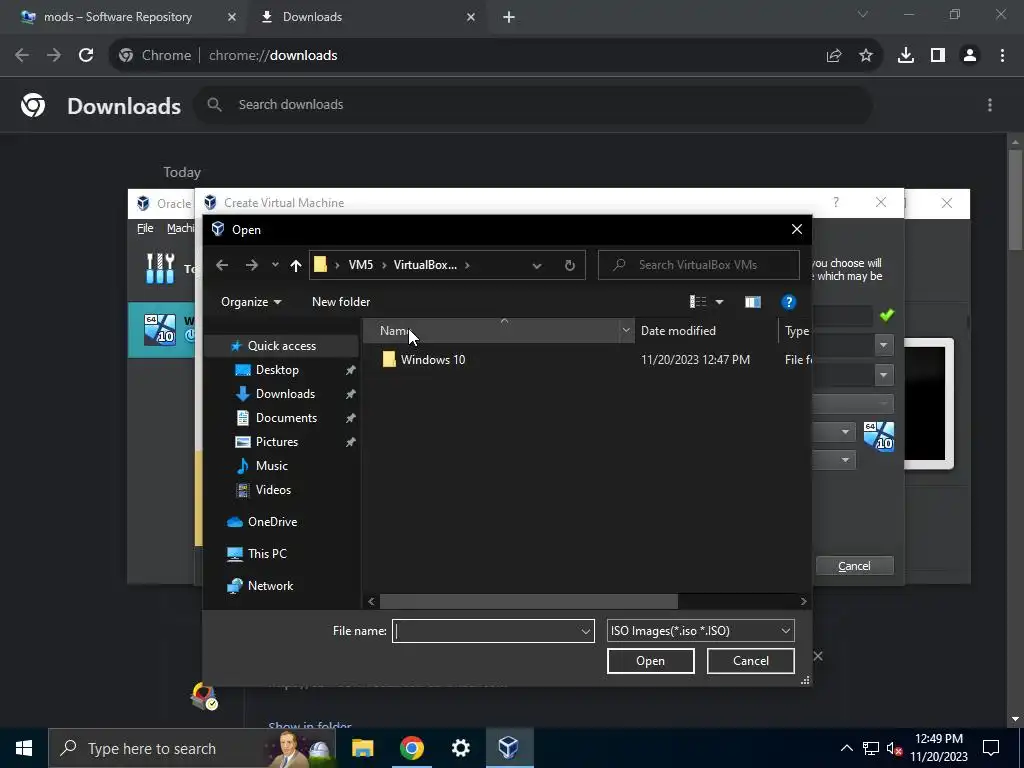Click the Search VirtualBox VMs field
This screenshot has width=1024, height=768.
pyautogui.click(x=698, y=265)
